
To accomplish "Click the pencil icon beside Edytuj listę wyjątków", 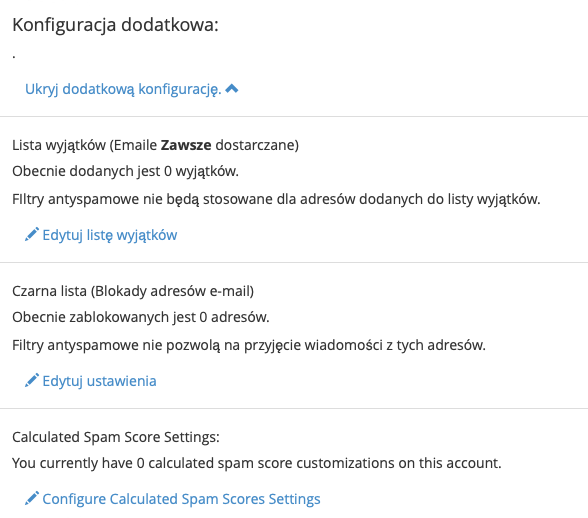I will click(32, 234).
